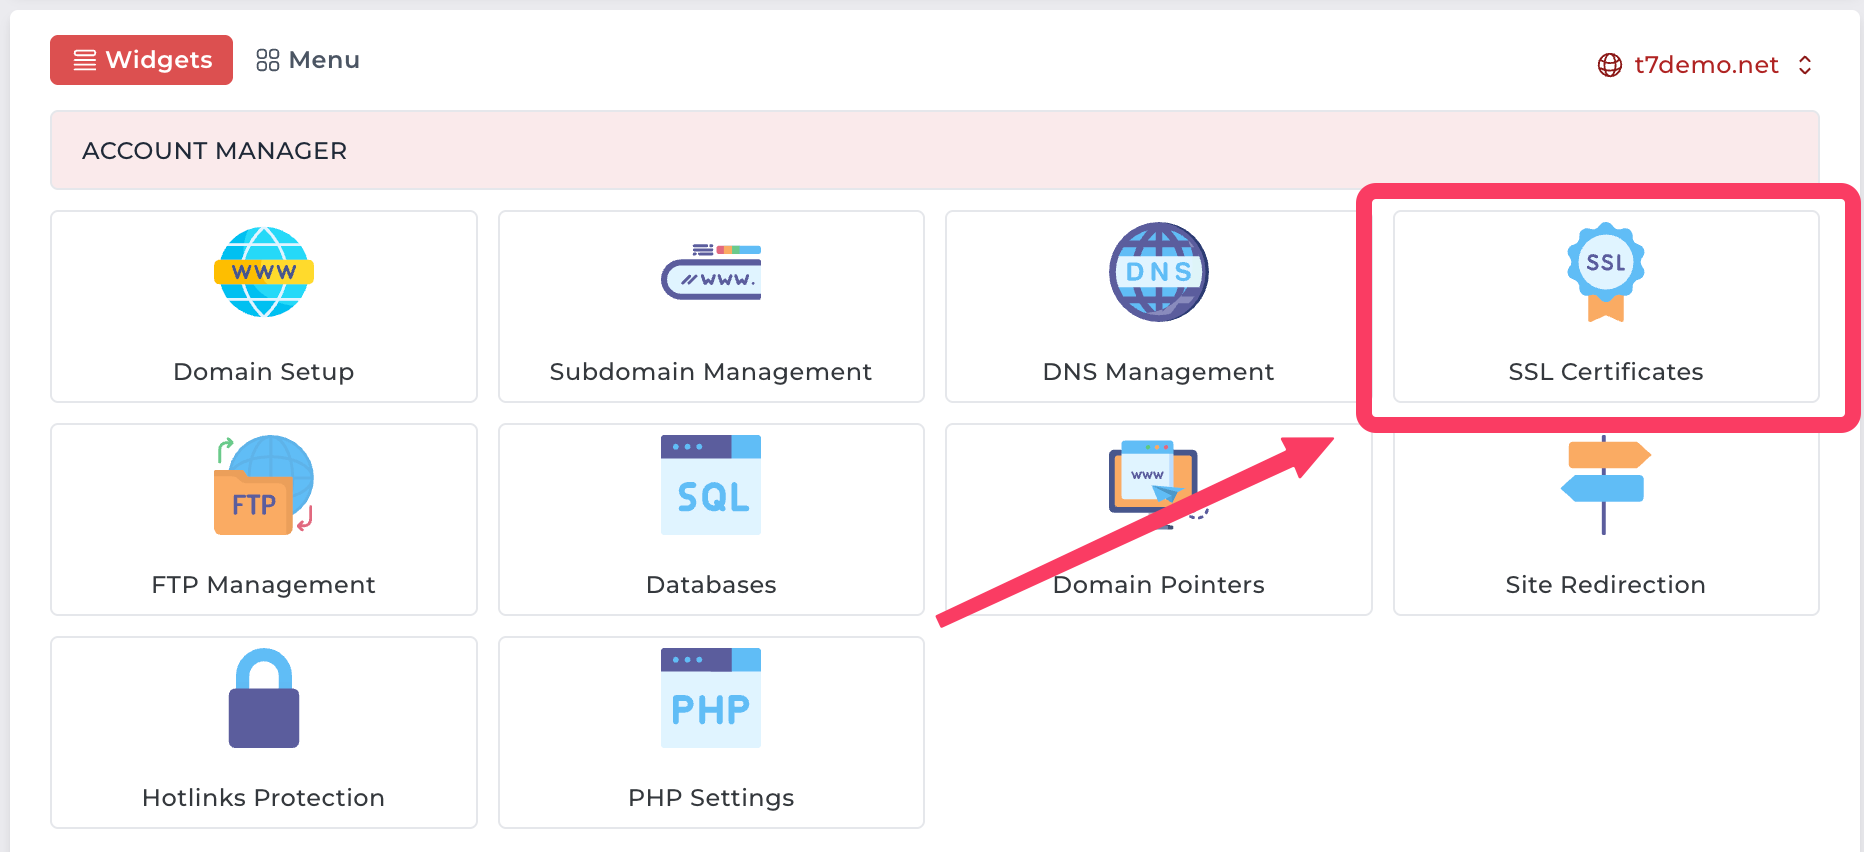Click the domain selector up-down chevron
The image size is (1864, 852).
coord(1805,65)
